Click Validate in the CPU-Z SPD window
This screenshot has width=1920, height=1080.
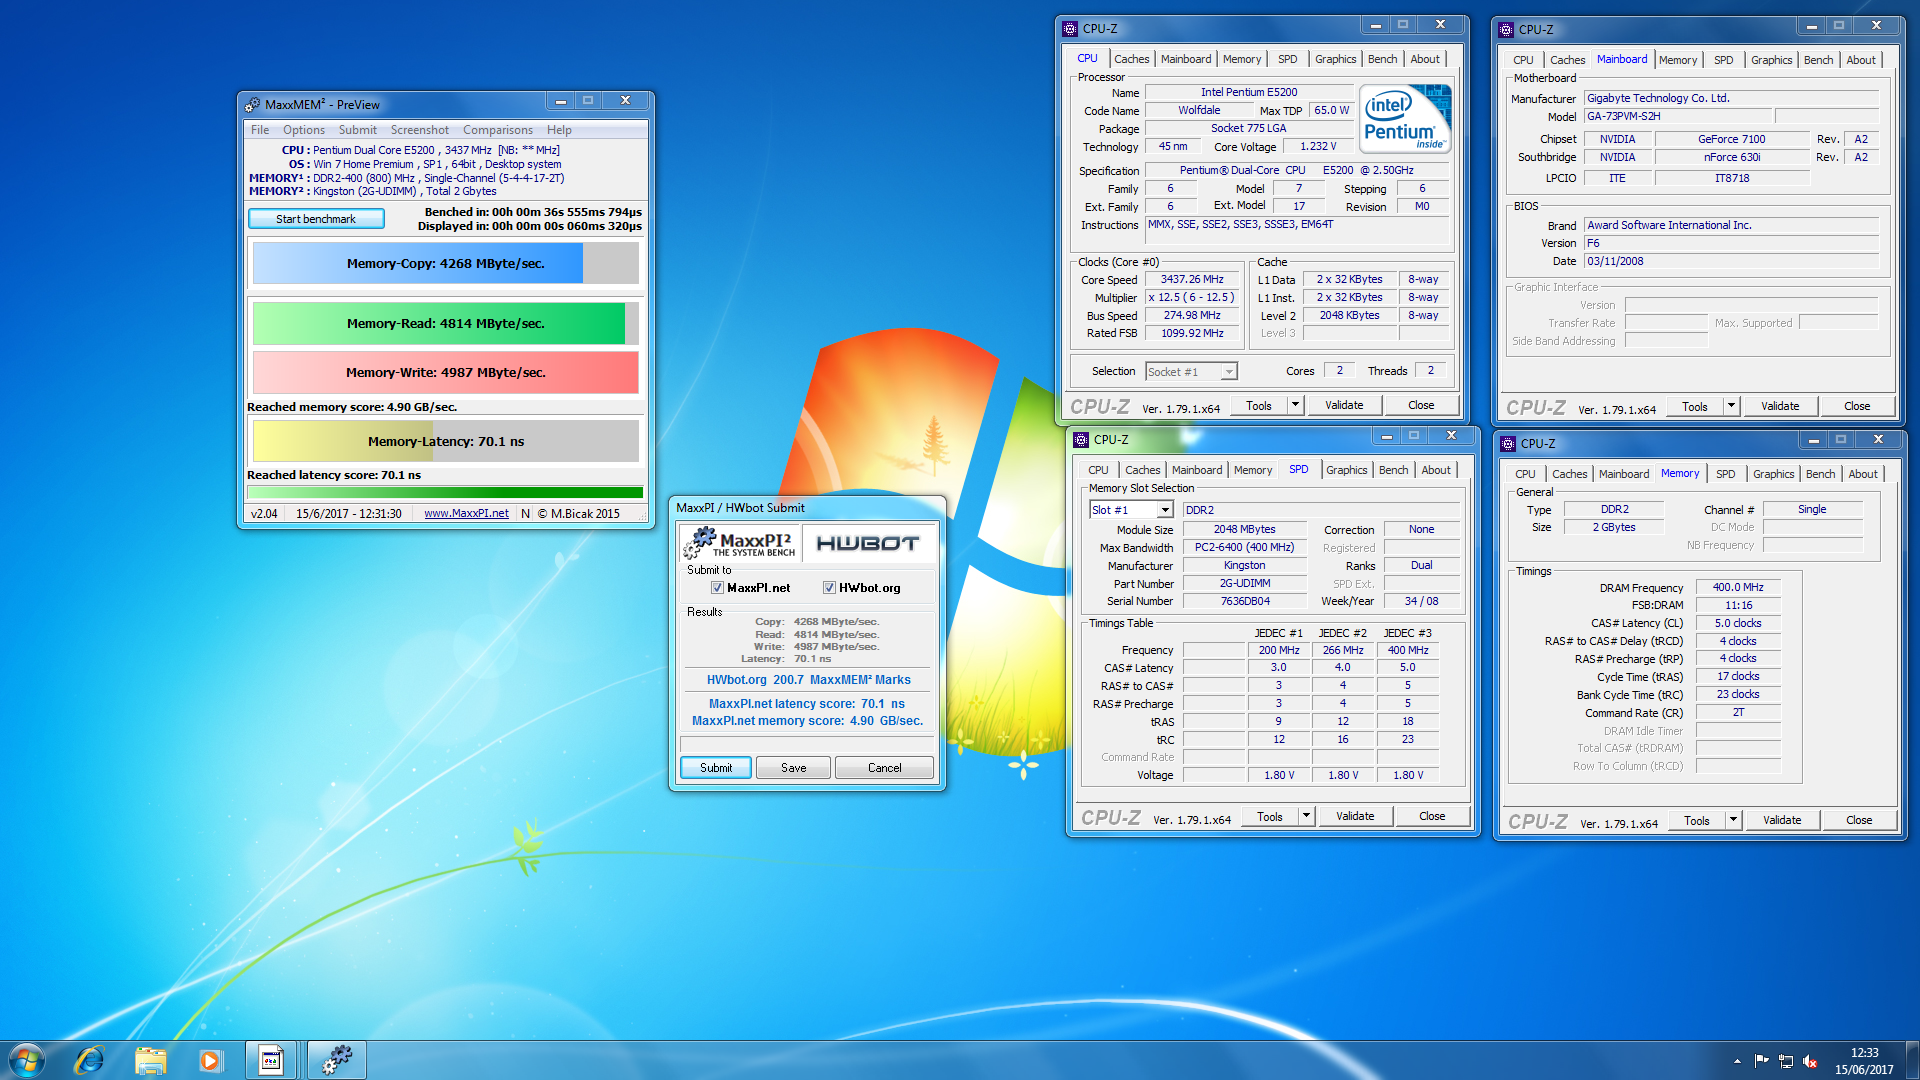pos(1355,816)
